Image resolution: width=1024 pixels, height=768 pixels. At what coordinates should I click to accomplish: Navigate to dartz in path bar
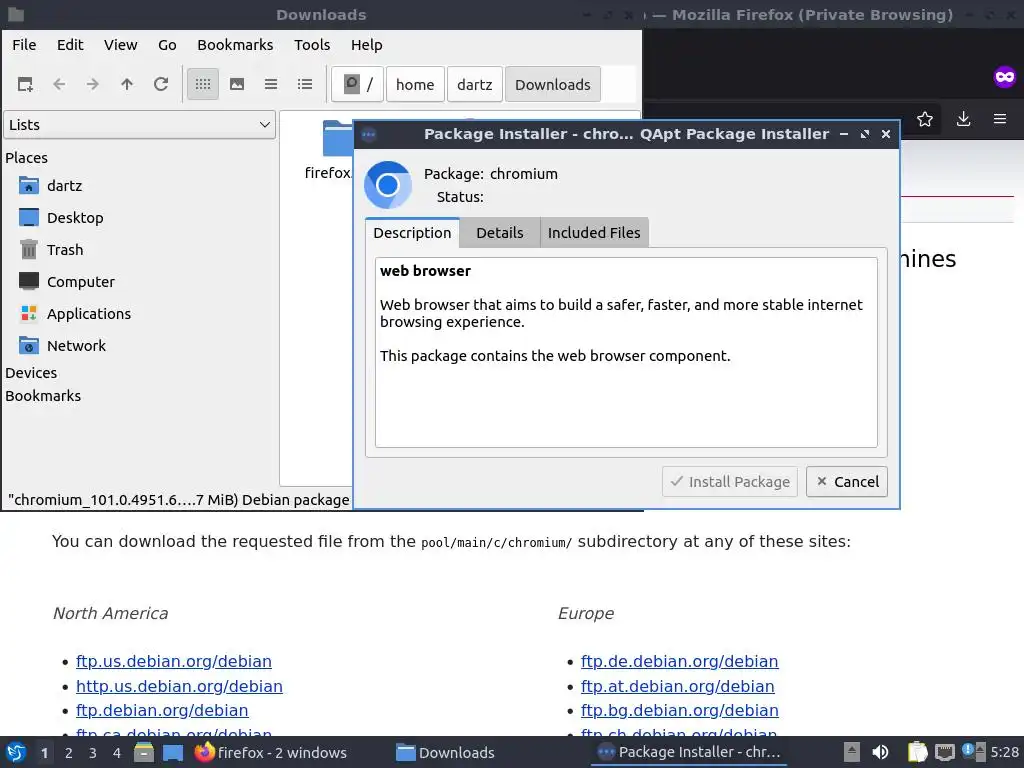point(475,84)
